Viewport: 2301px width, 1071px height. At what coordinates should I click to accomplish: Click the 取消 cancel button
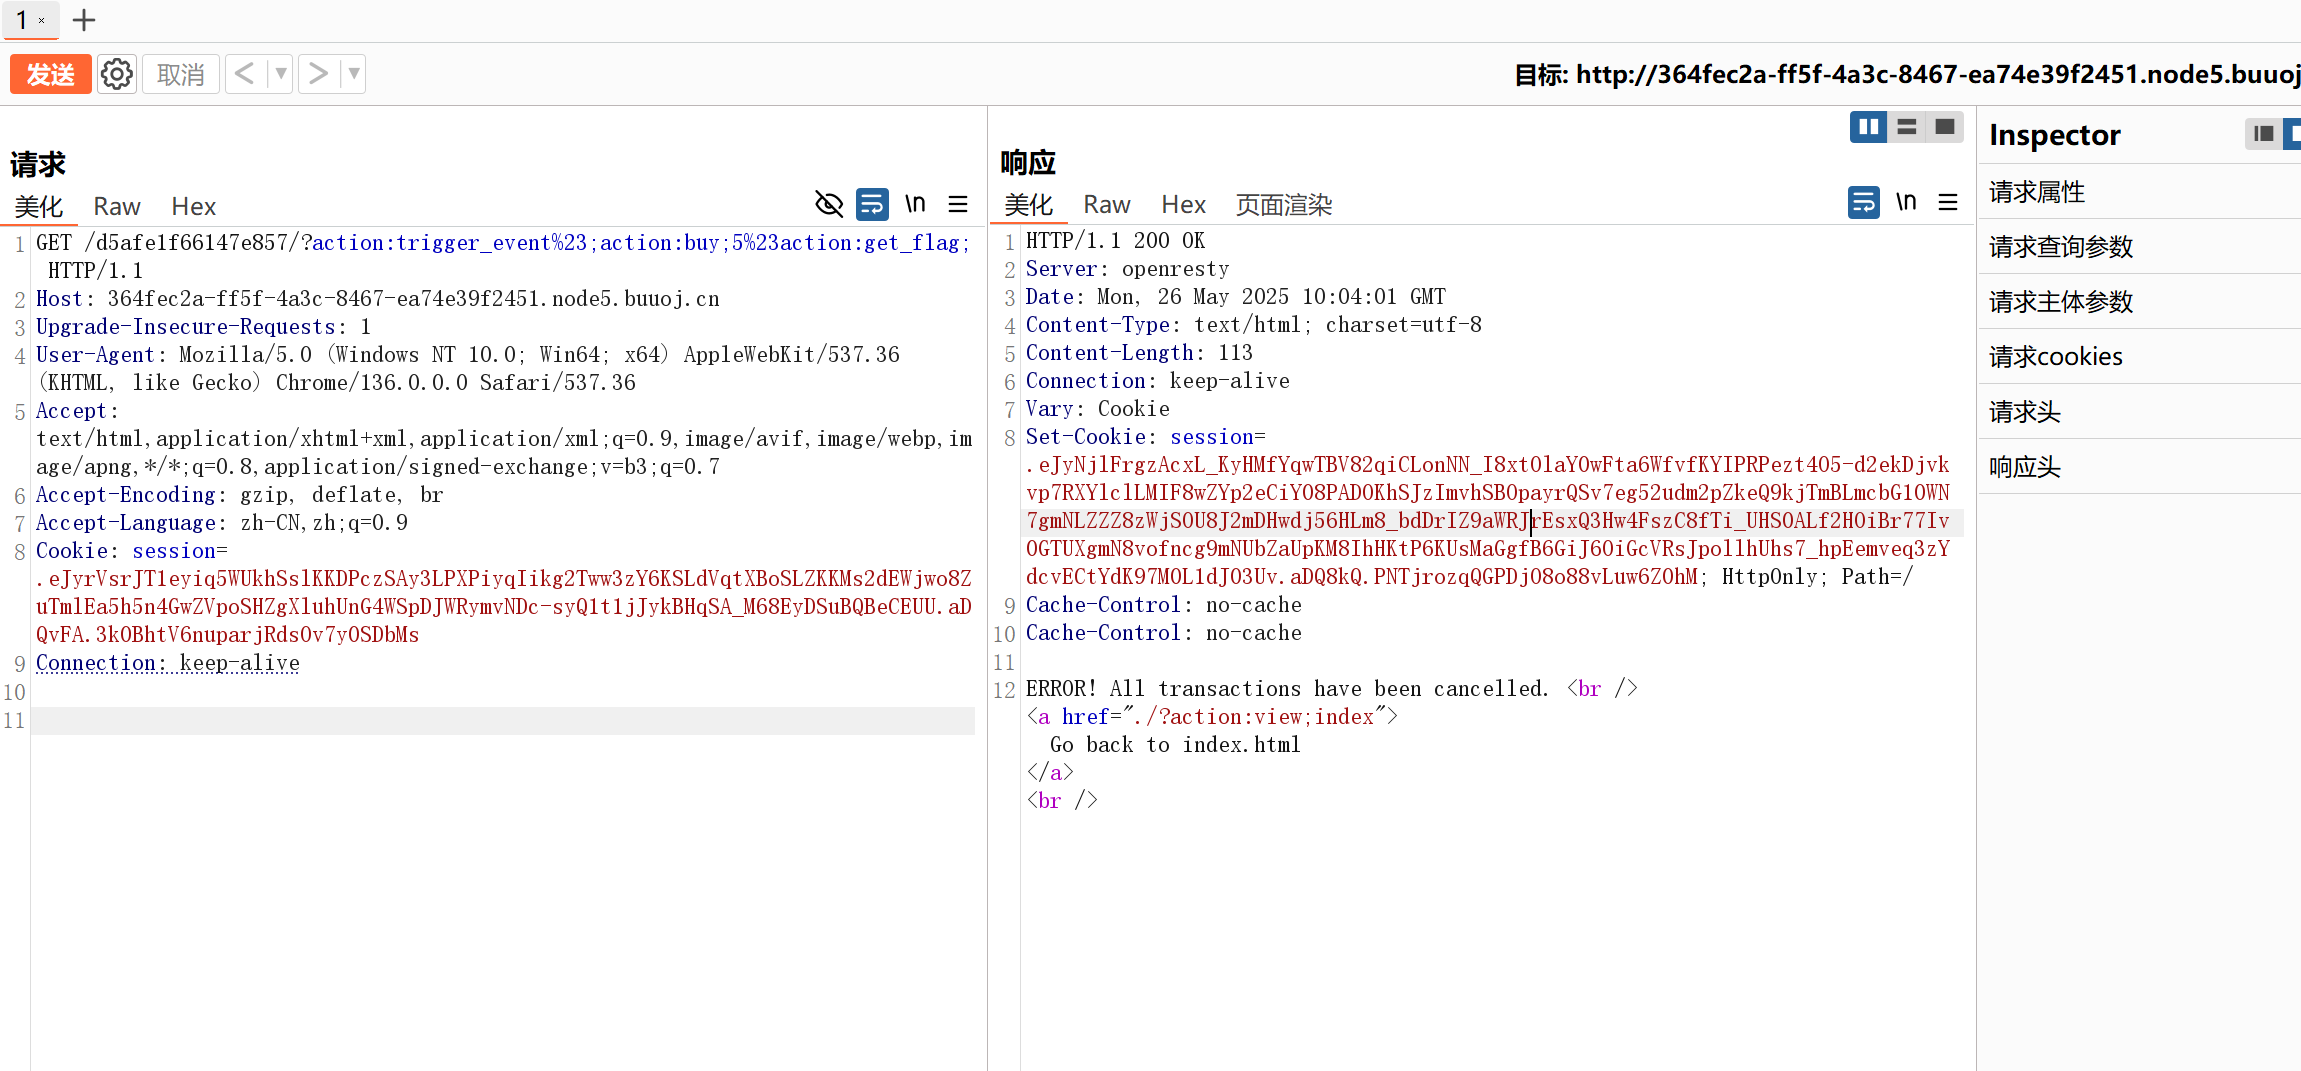click(181, 74)
